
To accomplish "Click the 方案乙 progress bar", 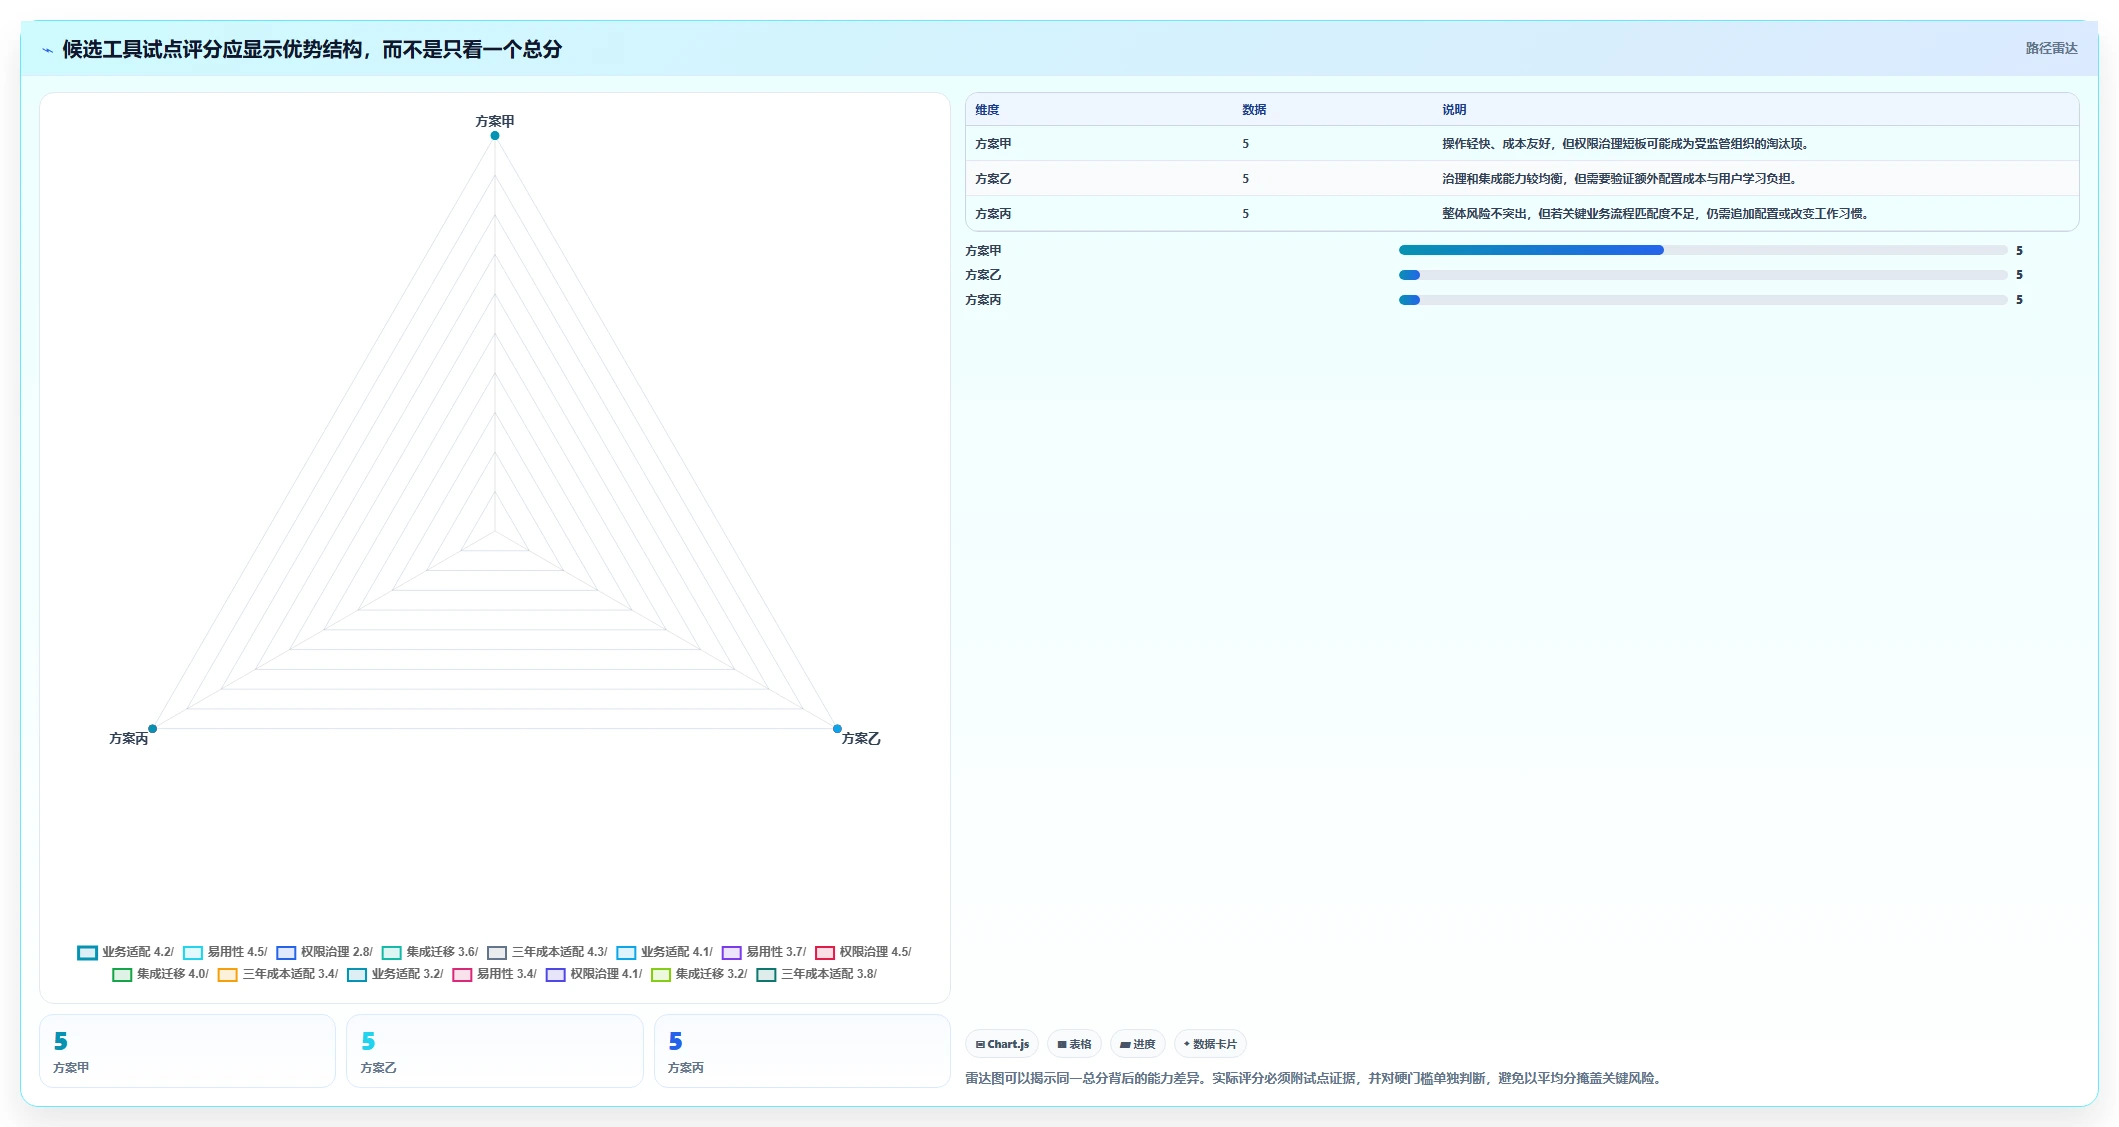I will pyautogui.click(x=1702, y=275).
